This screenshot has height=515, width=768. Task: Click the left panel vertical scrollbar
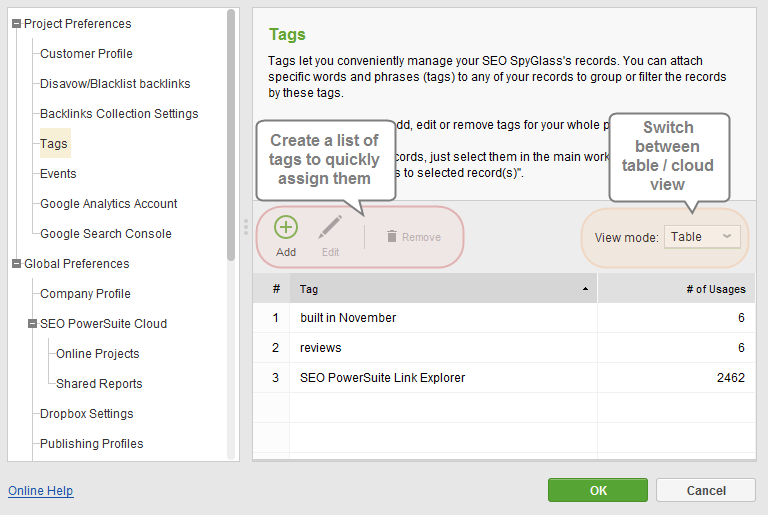point(232,130)
